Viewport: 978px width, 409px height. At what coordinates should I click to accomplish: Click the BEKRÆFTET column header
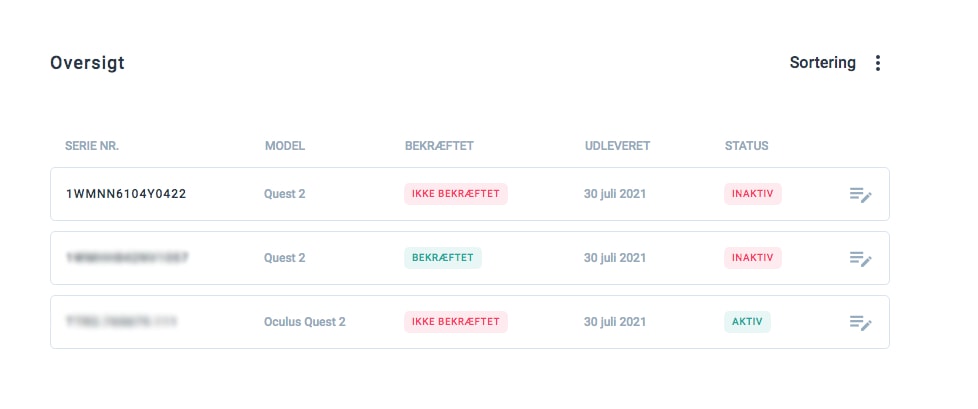pyautogui.click(x=439, y=146)
